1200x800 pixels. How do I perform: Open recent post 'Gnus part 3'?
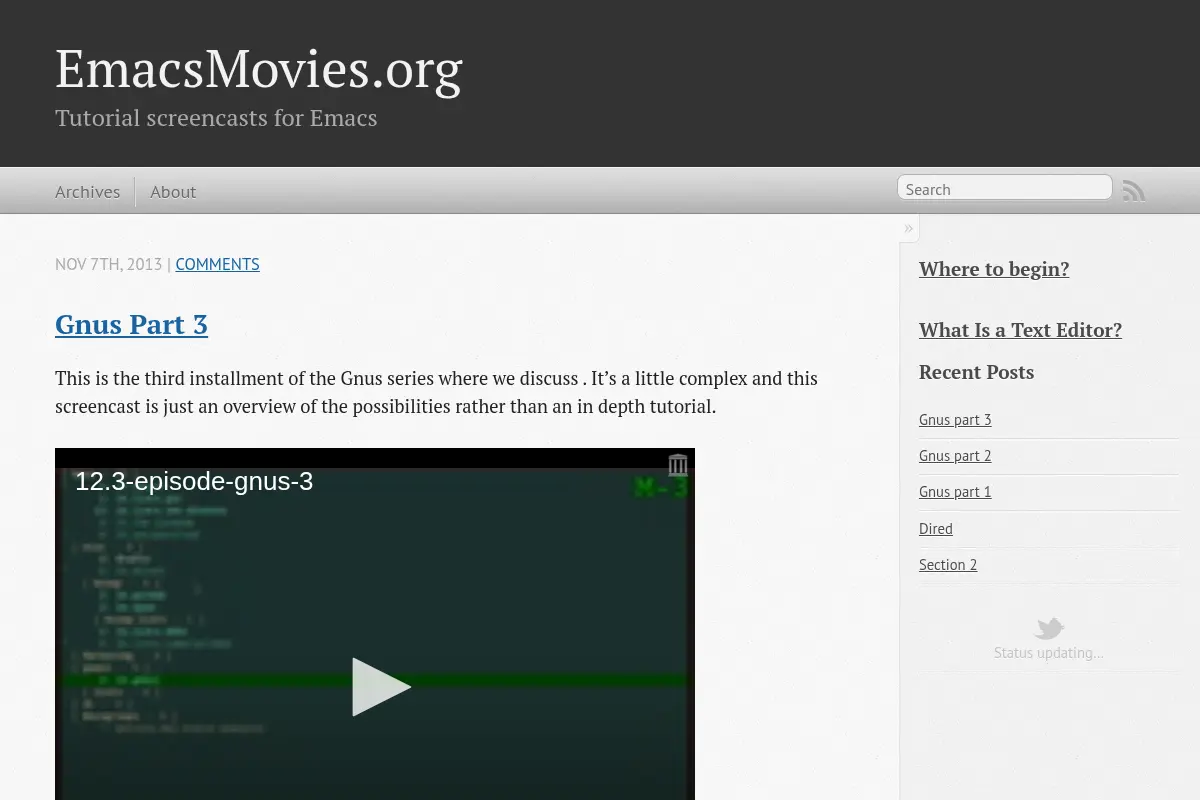[955, 420]
